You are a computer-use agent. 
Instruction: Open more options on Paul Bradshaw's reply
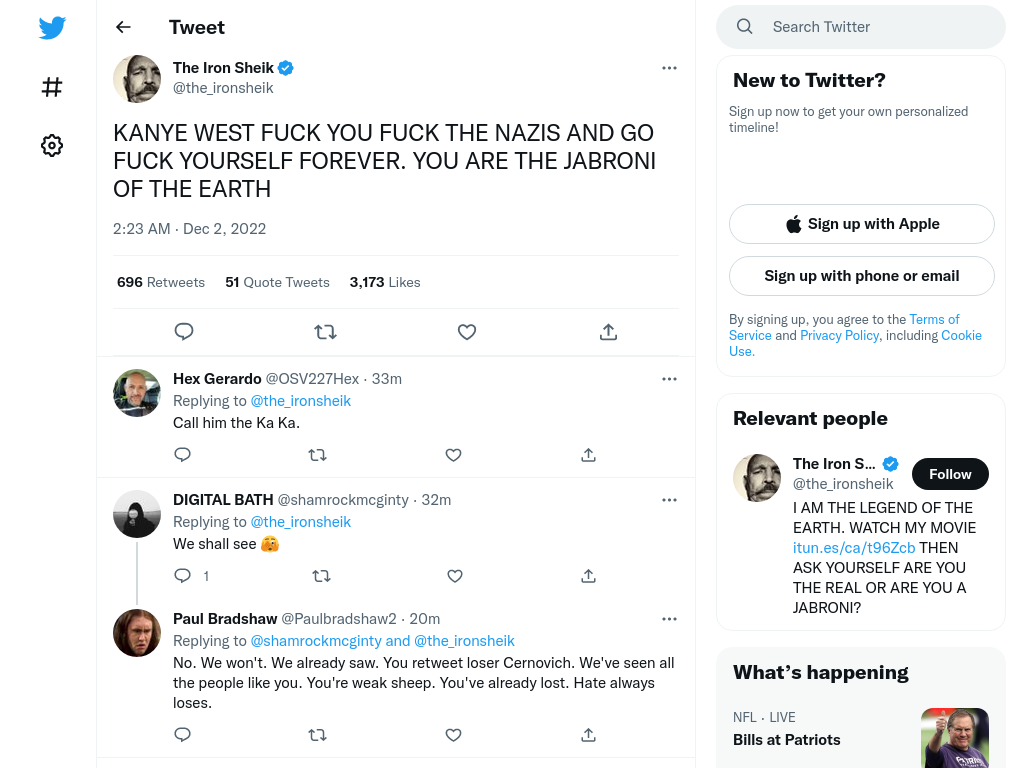coord(669,618)
